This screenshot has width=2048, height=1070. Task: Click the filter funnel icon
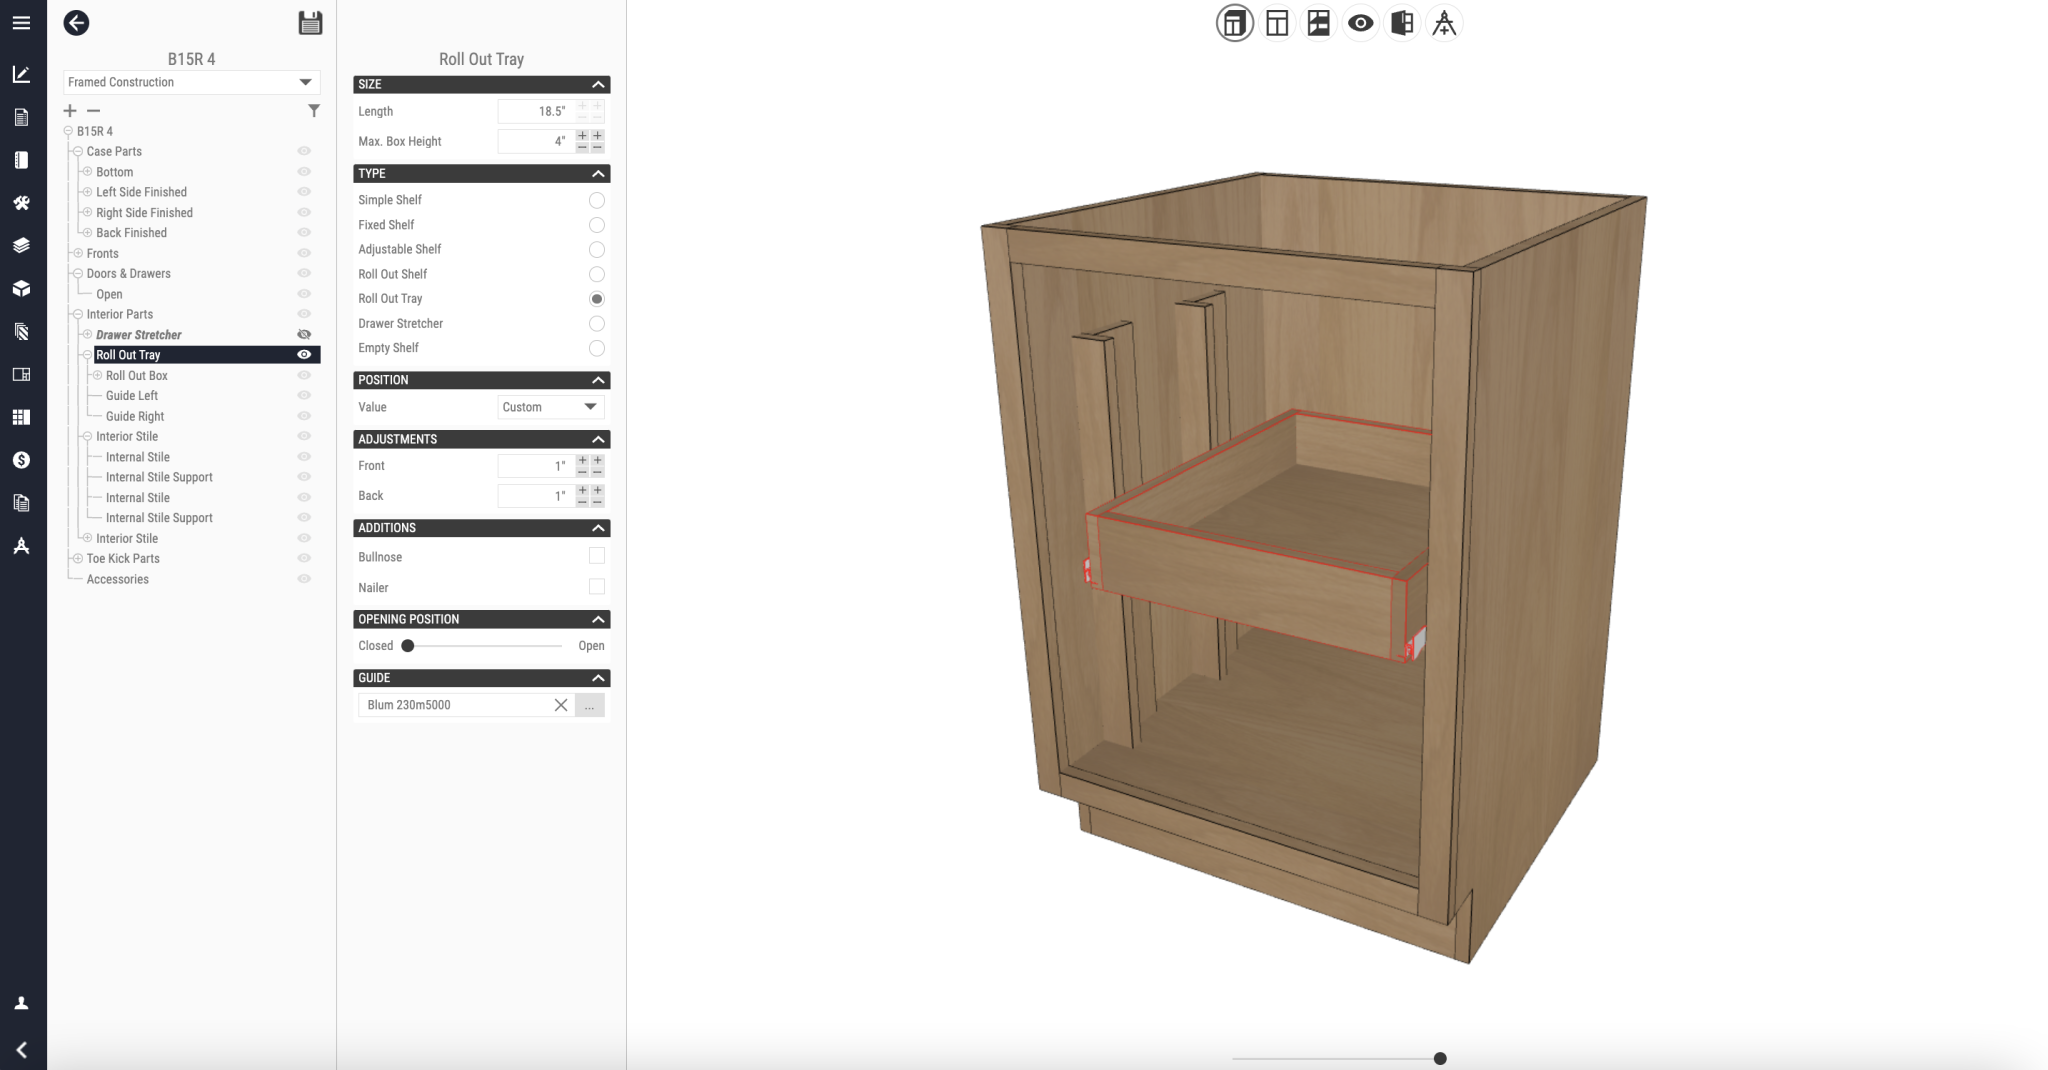314,111
